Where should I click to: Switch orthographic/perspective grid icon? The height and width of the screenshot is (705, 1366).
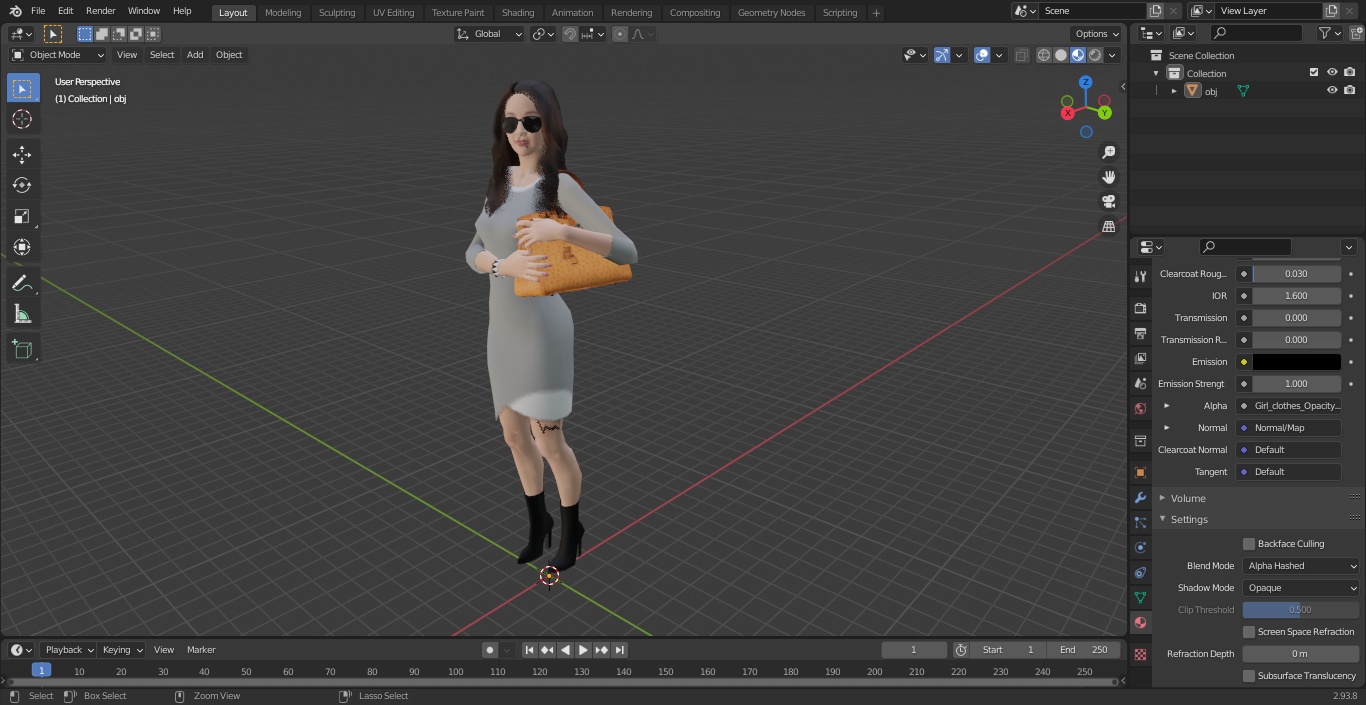click(x=1109, y=227)
